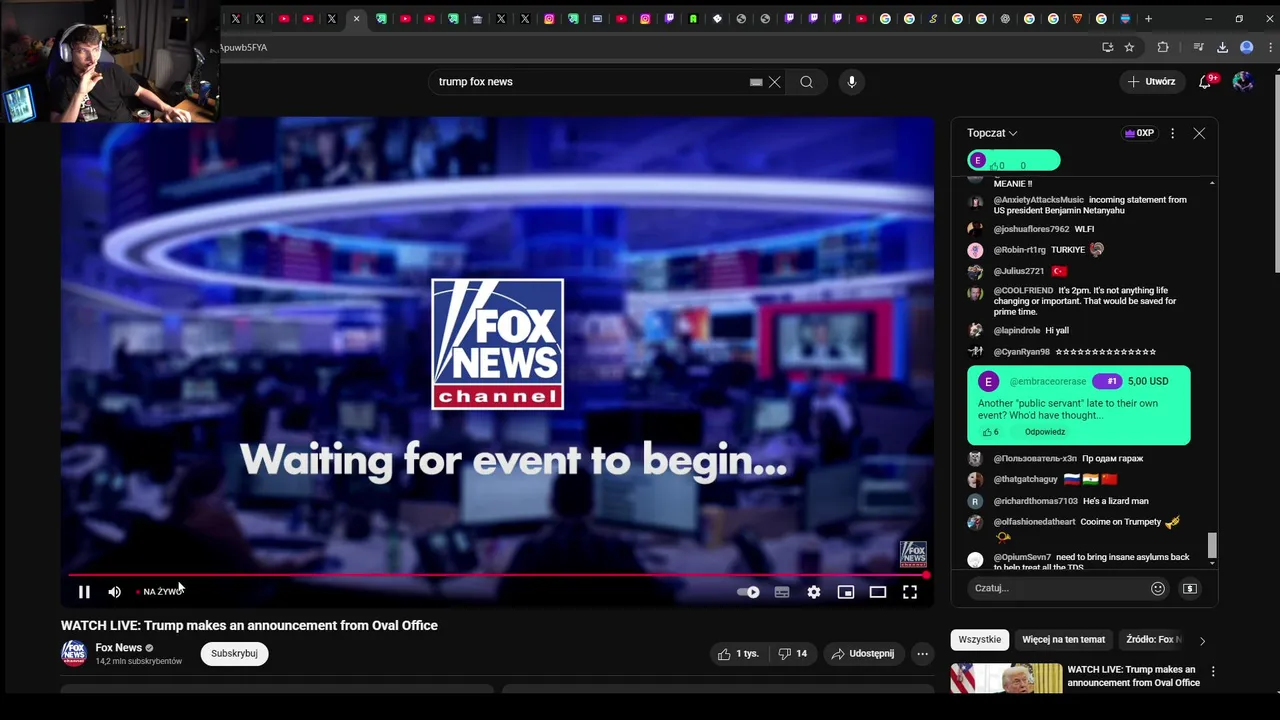1280x720 pixels.
Task: Open Chrome profile avatar
Action: 1246,47
